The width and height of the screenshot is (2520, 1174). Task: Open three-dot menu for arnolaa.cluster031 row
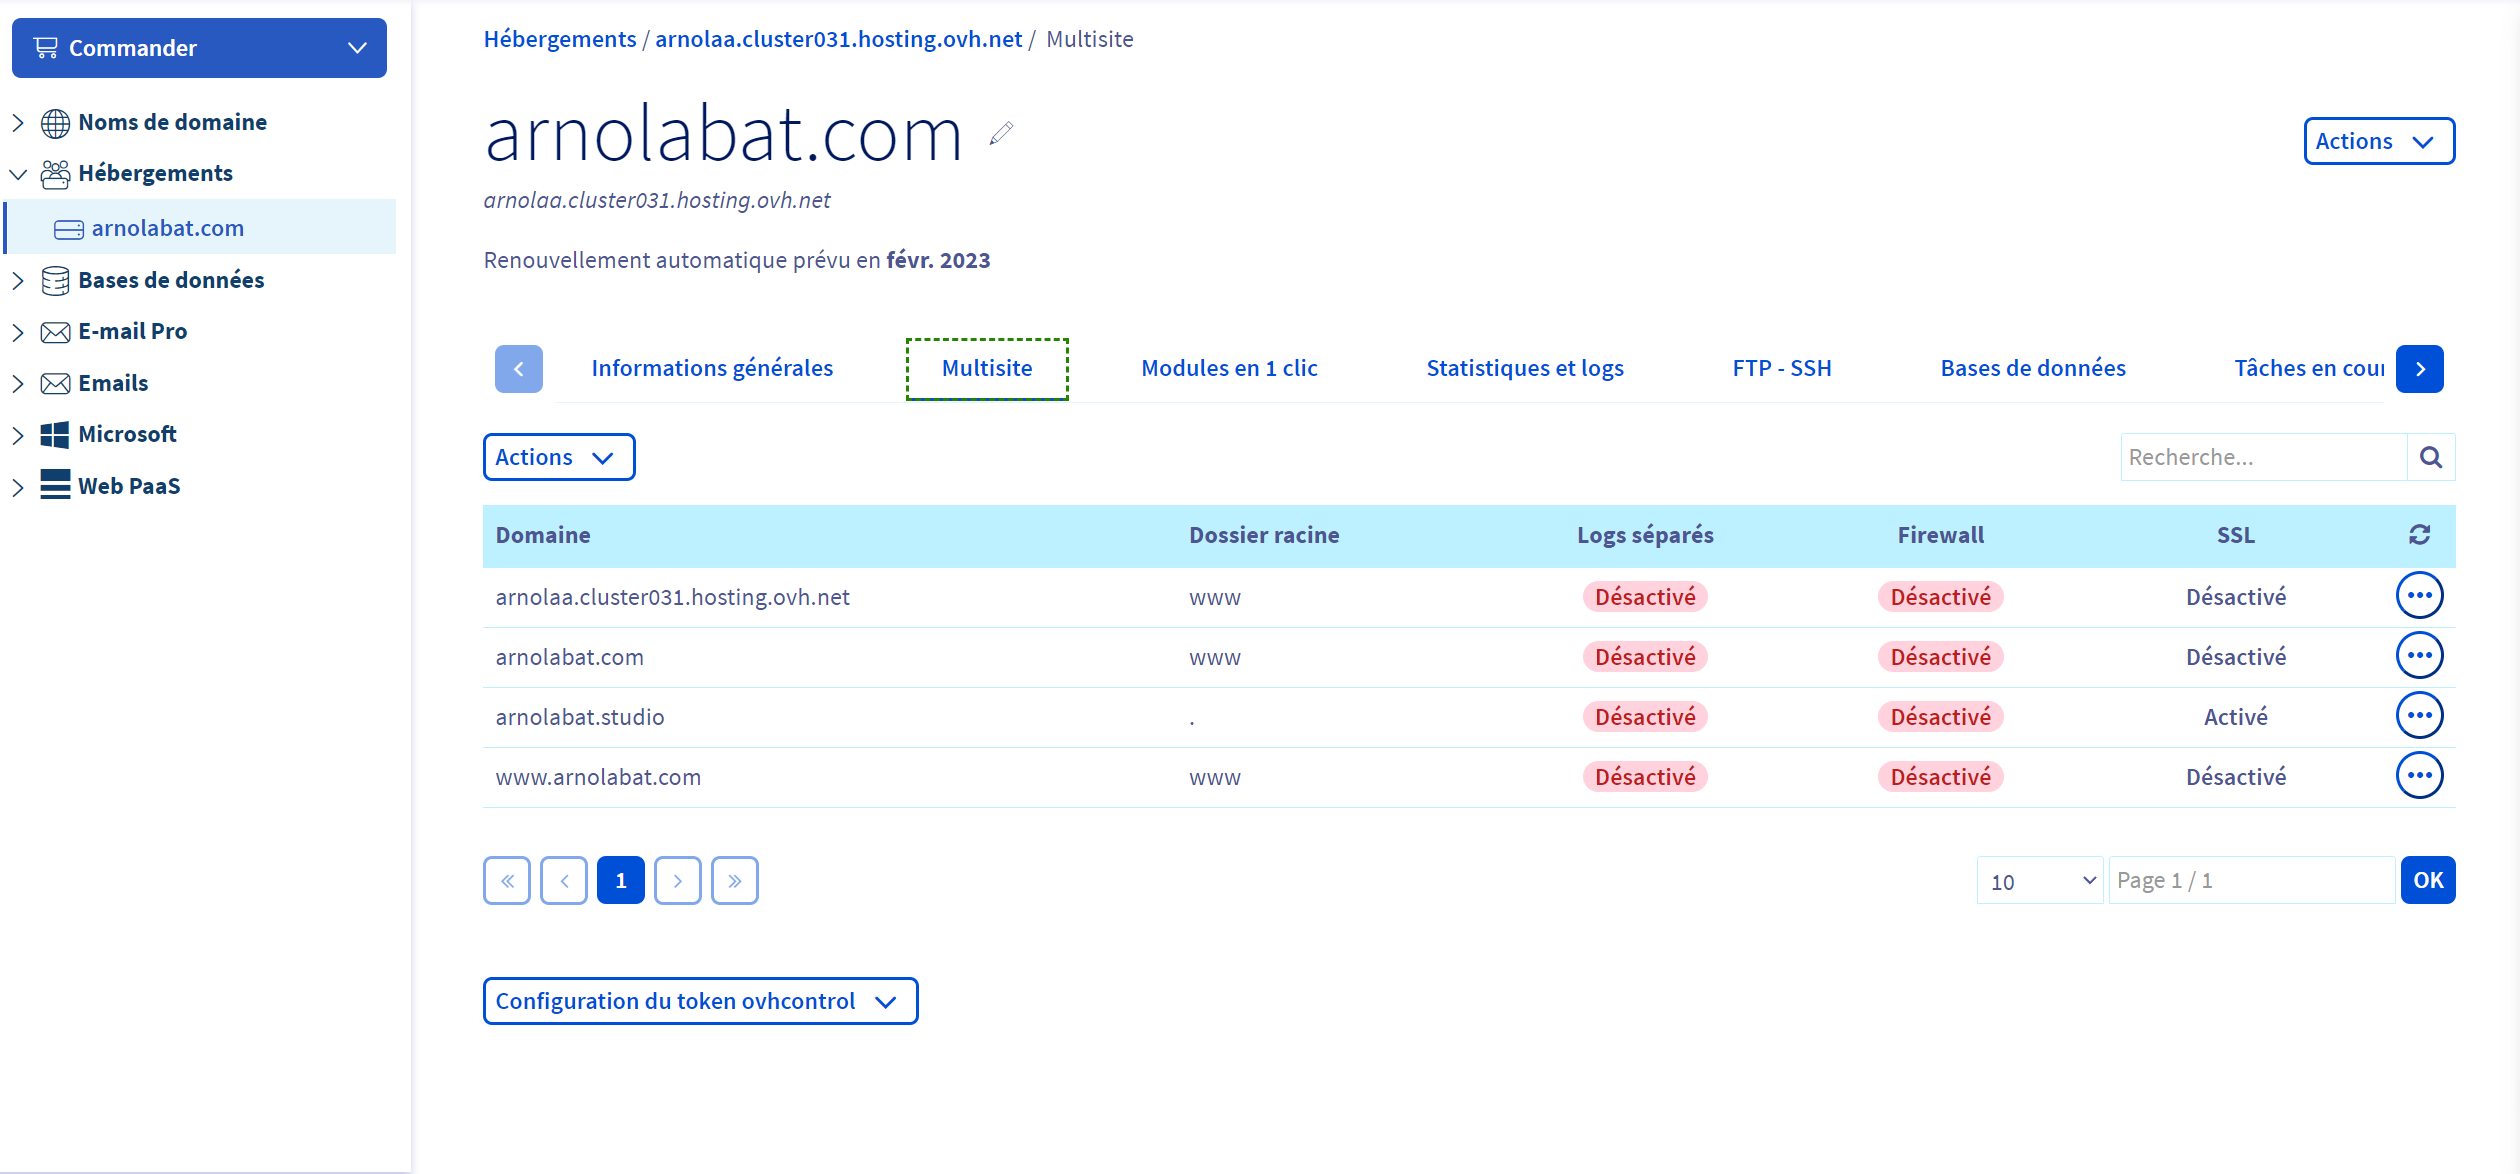click(2419, 596)
